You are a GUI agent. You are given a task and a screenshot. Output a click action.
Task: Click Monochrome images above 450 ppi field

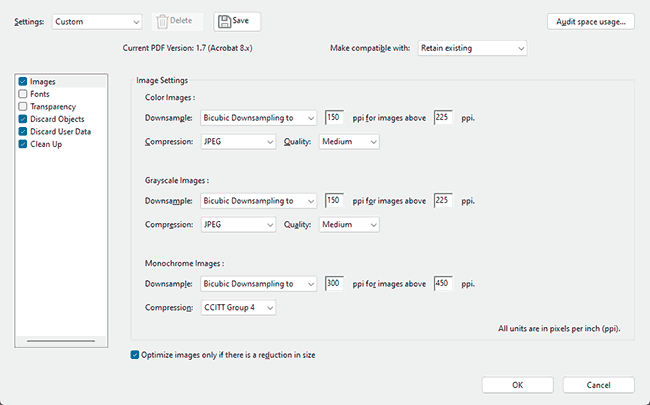point(443,284)
